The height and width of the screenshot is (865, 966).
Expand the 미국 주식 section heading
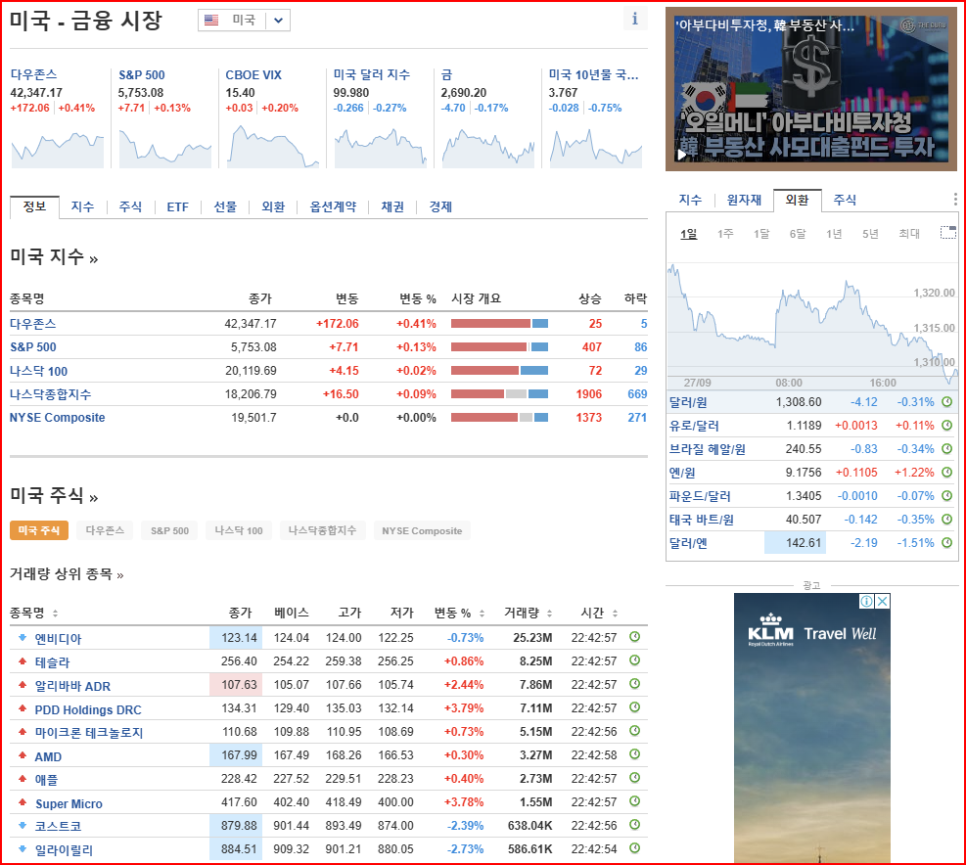(54, 495)
